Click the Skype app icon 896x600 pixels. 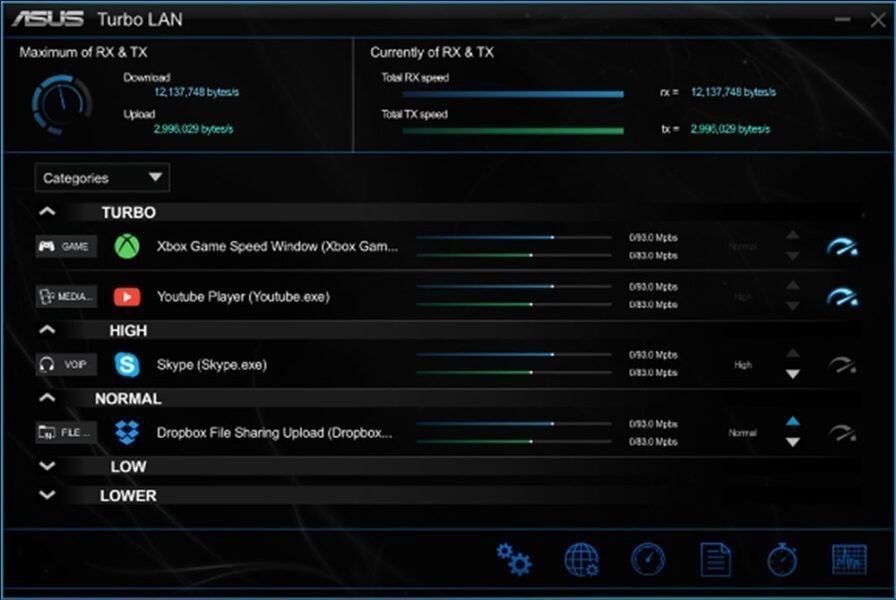coord(127,365)
